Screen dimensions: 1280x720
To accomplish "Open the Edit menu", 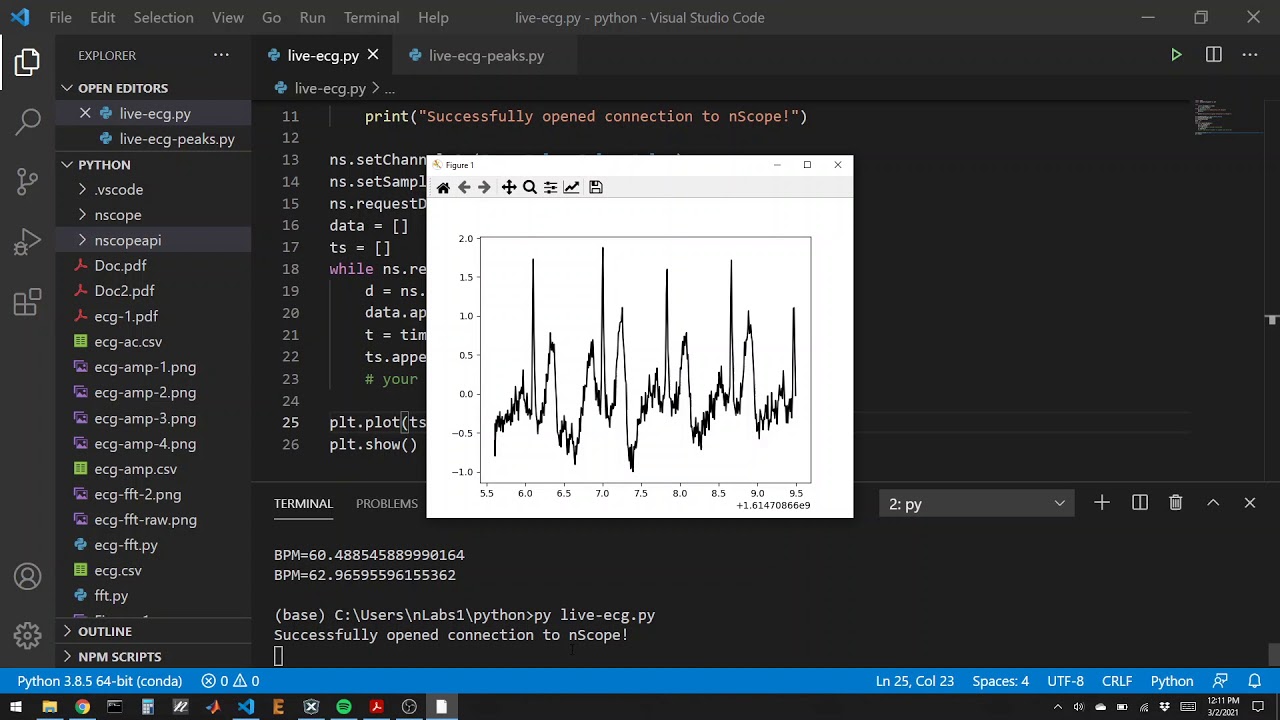I will click(102, 17).
